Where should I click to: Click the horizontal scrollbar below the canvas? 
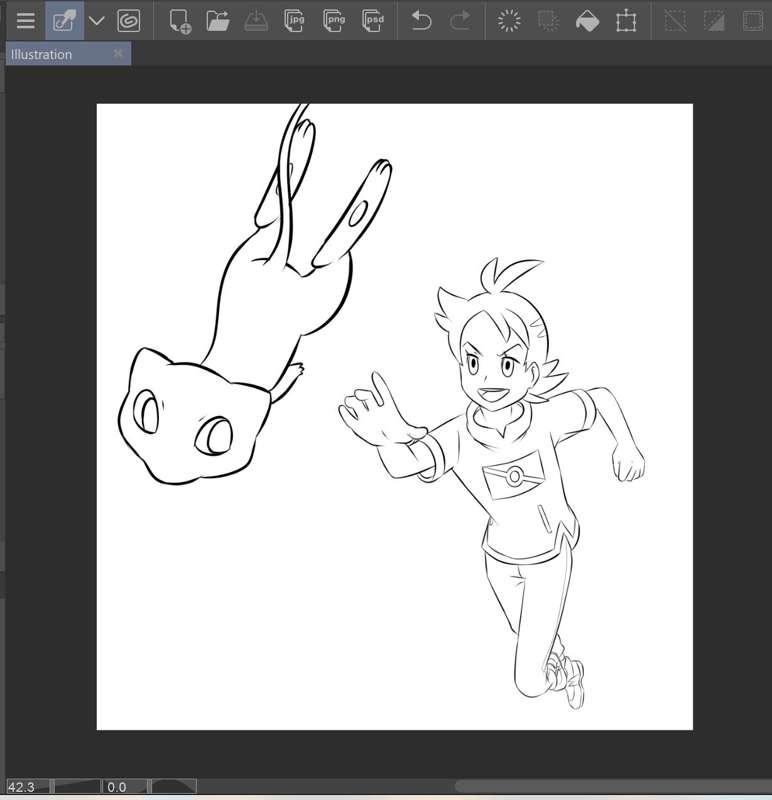(612, 786)
